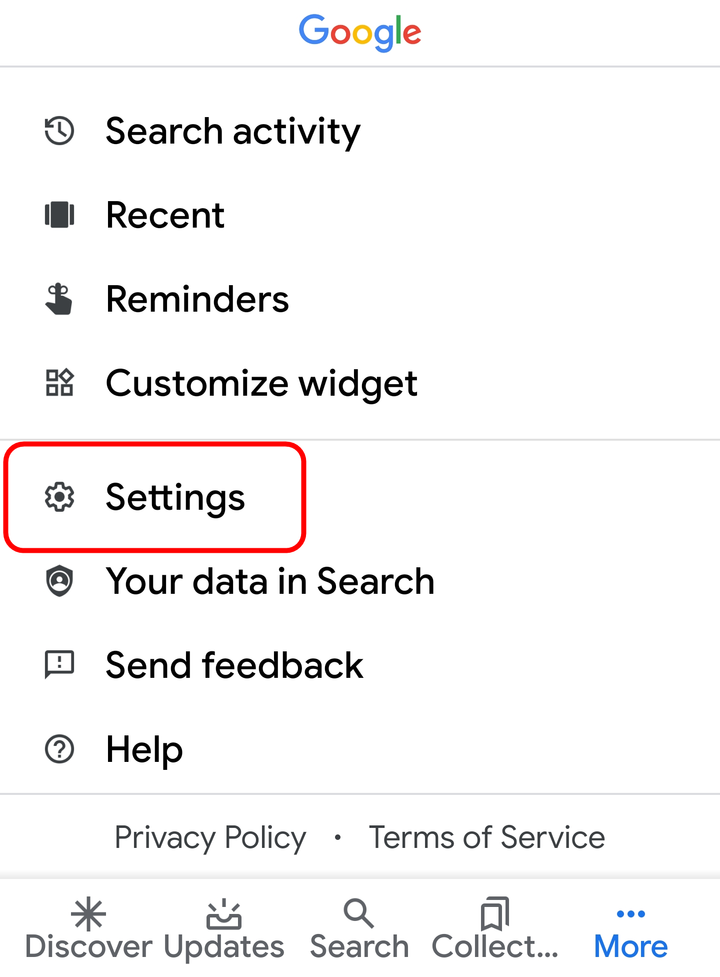Viewport: 720px width, 977px height.
Task: Open the Privacy Policy link
Action: tap(210, 837)
